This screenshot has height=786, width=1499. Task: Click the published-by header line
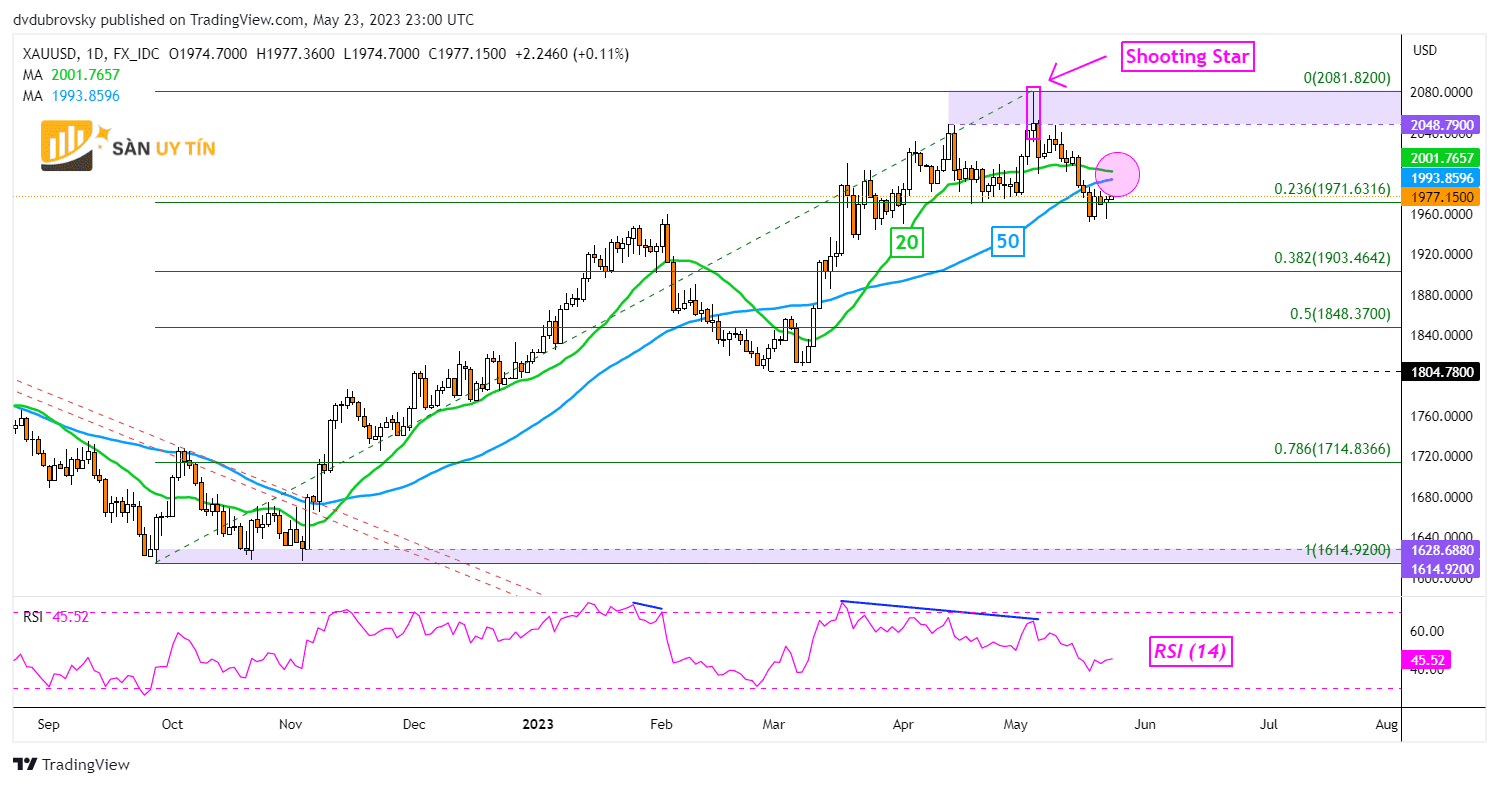coord(244,19)
